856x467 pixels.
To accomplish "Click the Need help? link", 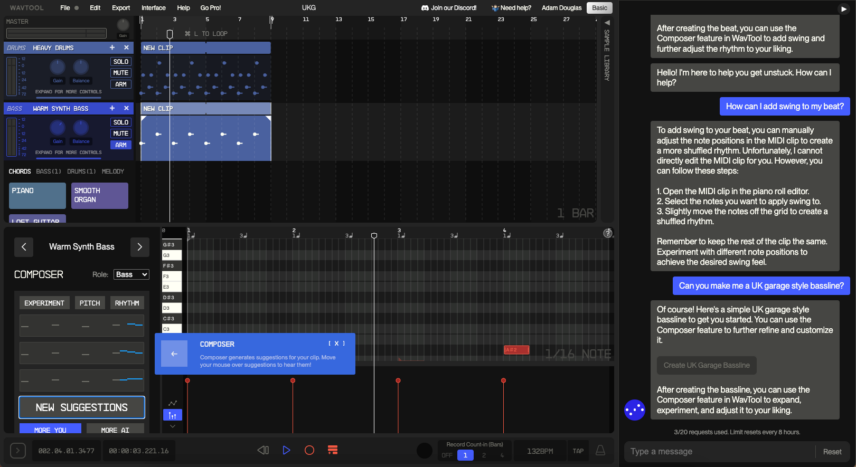I will tap(512, 8).
